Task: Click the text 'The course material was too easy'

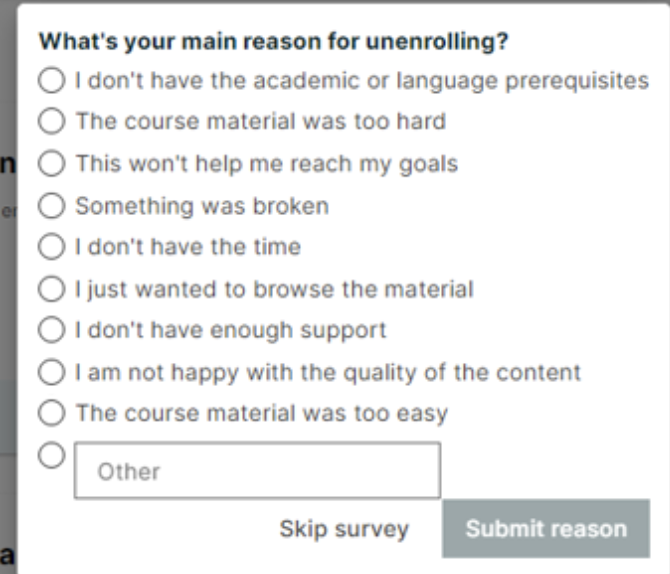Action: point(262,414)
